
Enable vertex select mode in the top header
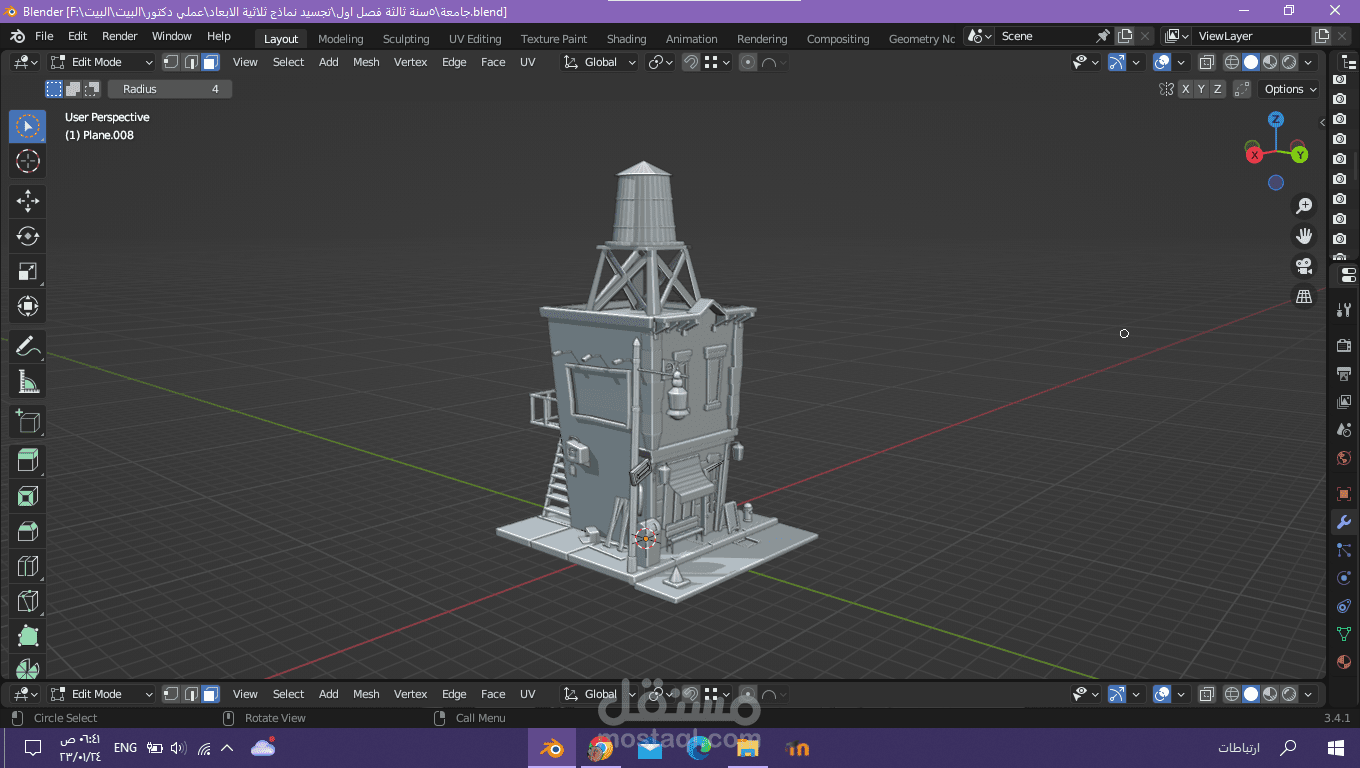coord(171,62)
